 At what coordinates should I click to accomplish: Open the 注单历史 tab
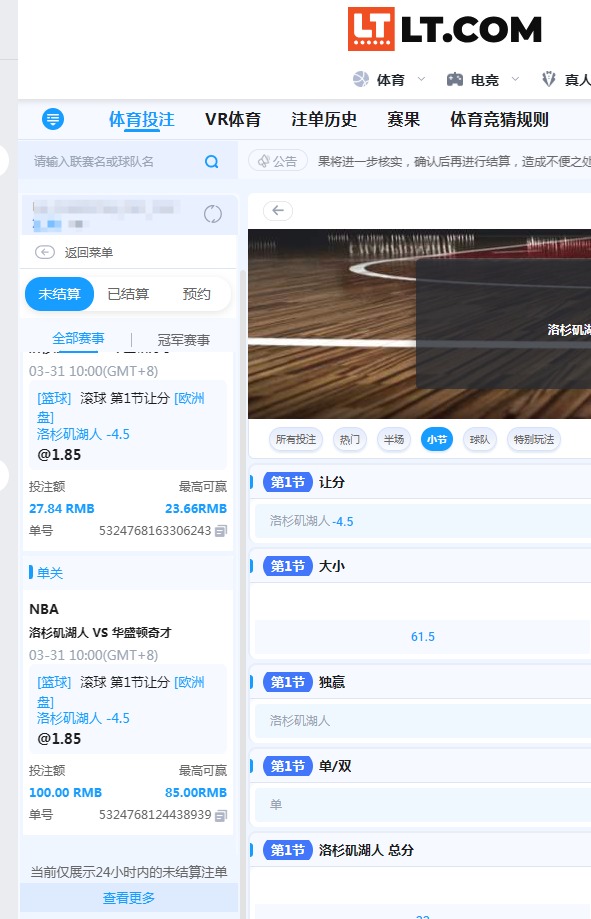324,120
